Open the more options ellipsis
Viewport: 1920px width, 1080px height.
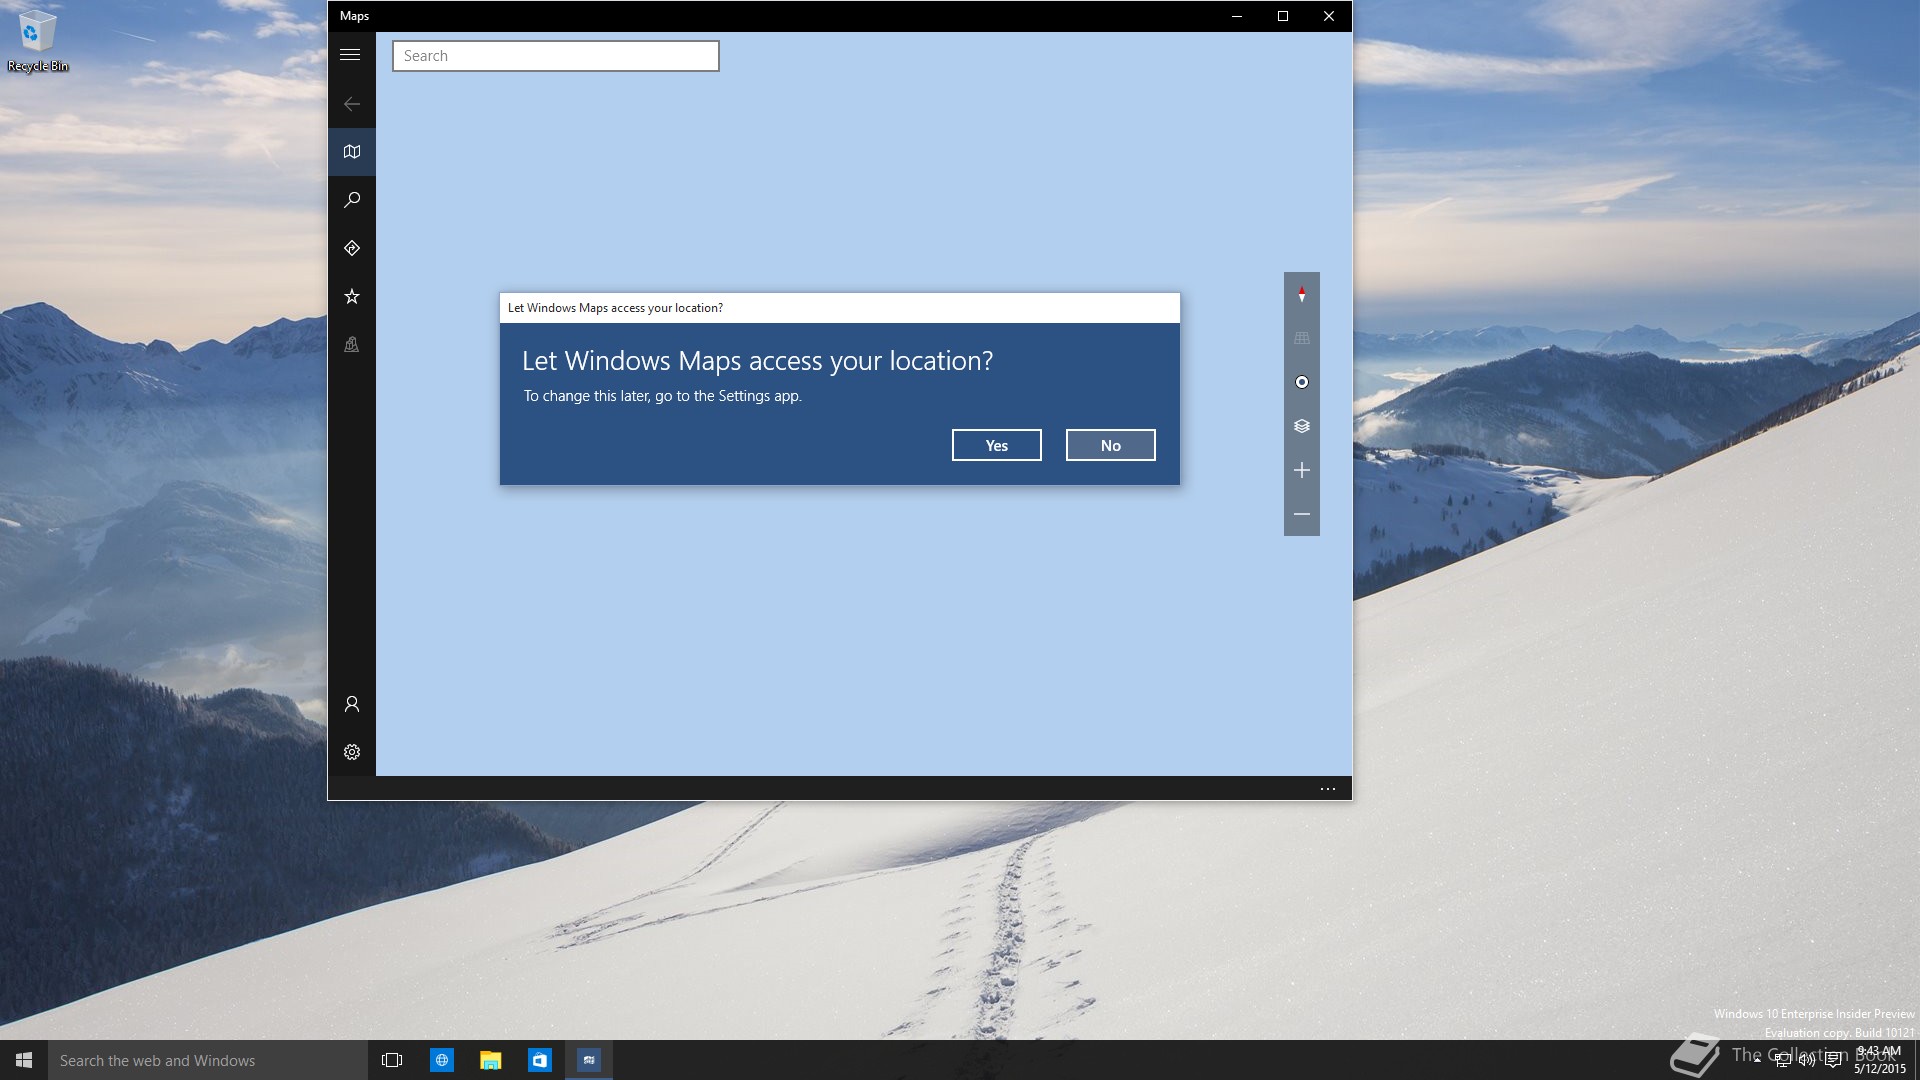(x=1327, y=789)
